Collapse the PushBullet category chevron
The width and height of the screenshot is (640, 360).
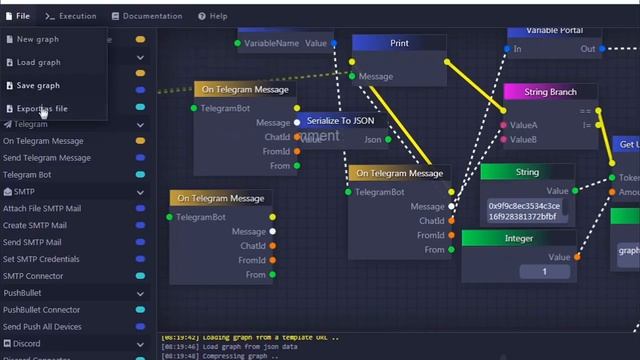[x=140, y=293]
